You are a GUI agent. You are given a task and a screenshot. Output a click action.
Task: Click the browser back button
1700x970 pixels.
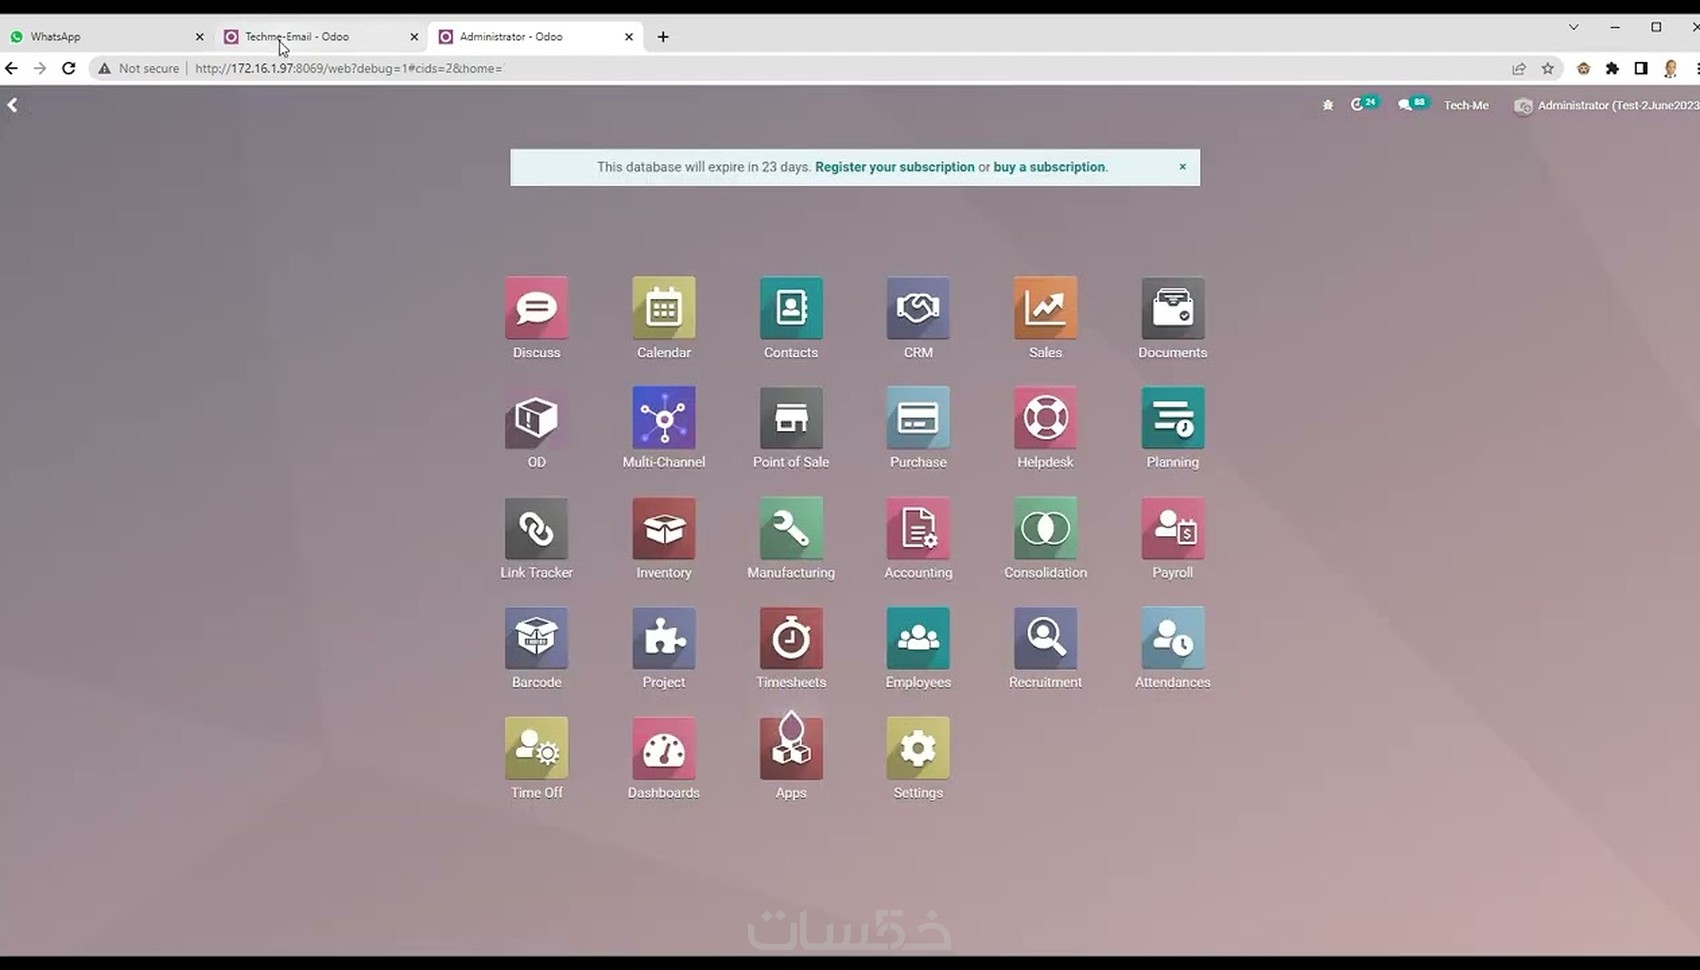11,68
